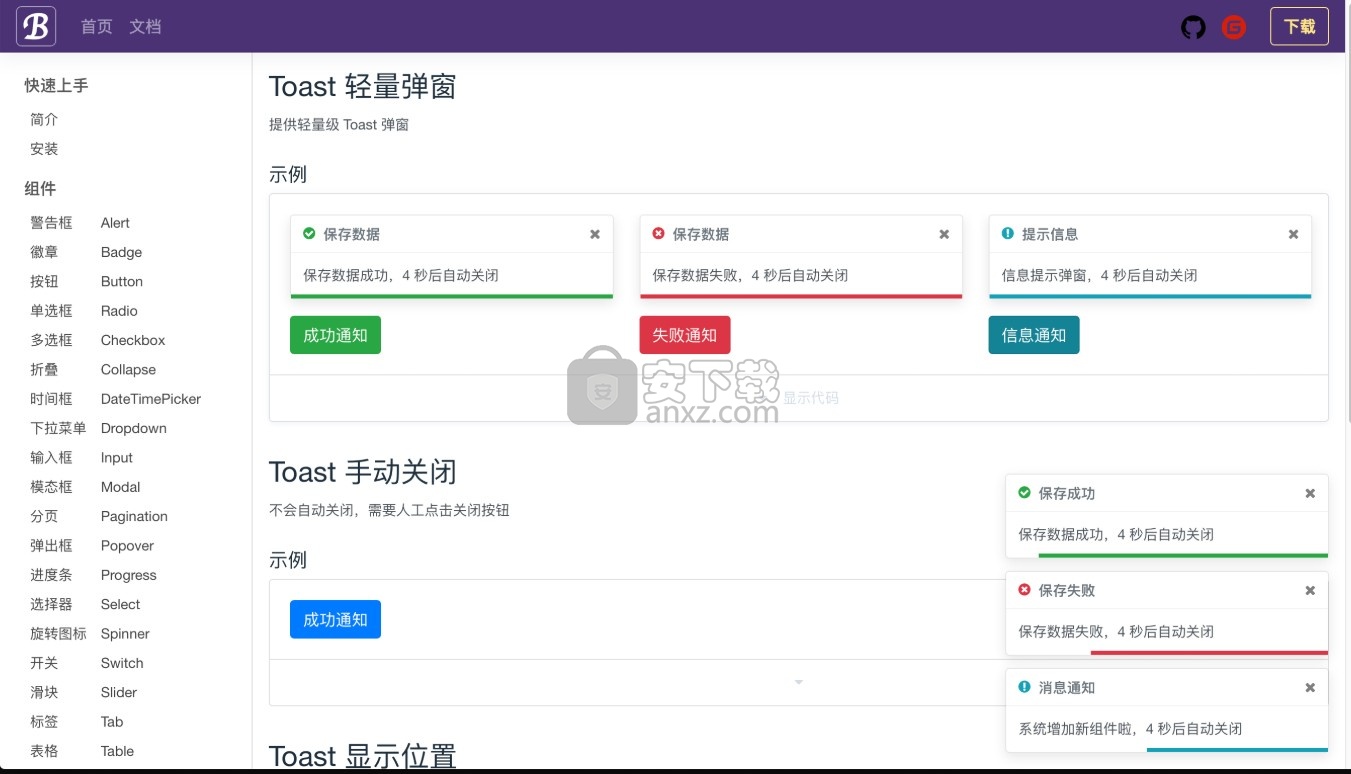1351x774 pixels.
Task: Open 弹出框 Popover sidebar item
Action: (92, 545)
